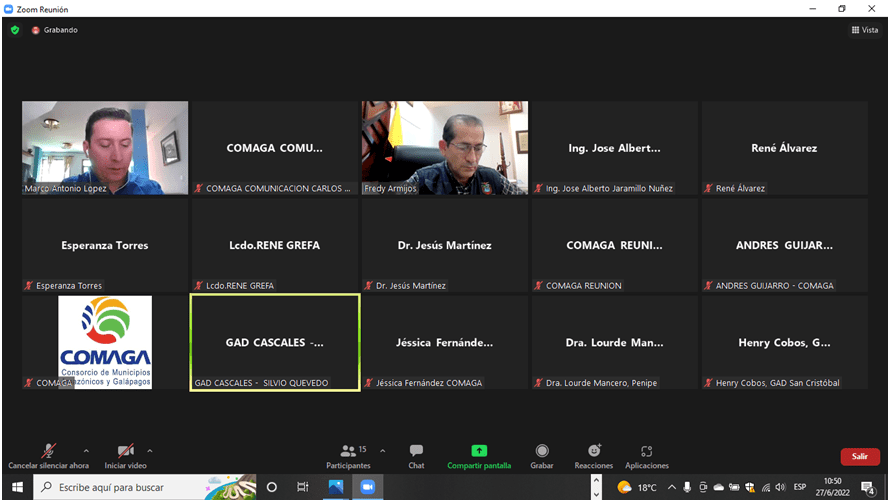Click the COMAGA REUNION name label
The width and height of the screenshot is (890, 502).
click(x=583, y=286)
